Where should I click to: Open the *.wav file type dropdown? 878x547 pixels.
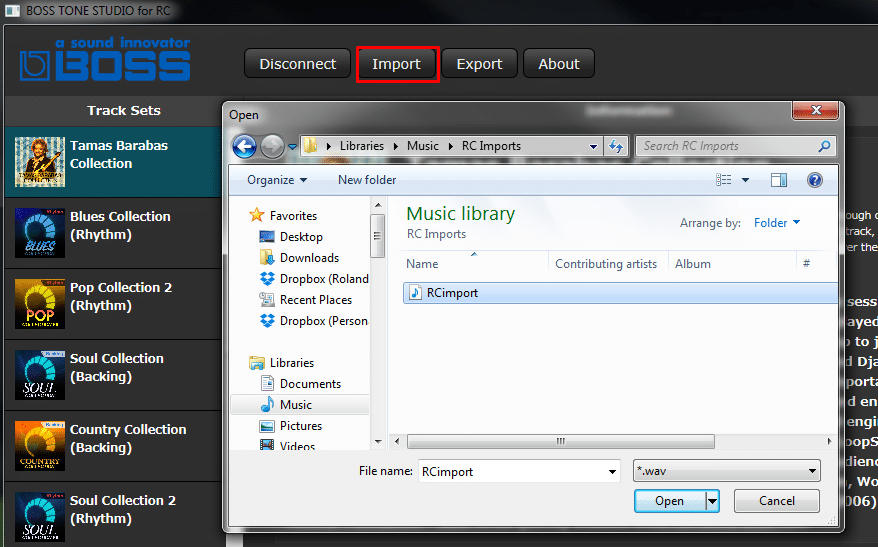point(727,471)
